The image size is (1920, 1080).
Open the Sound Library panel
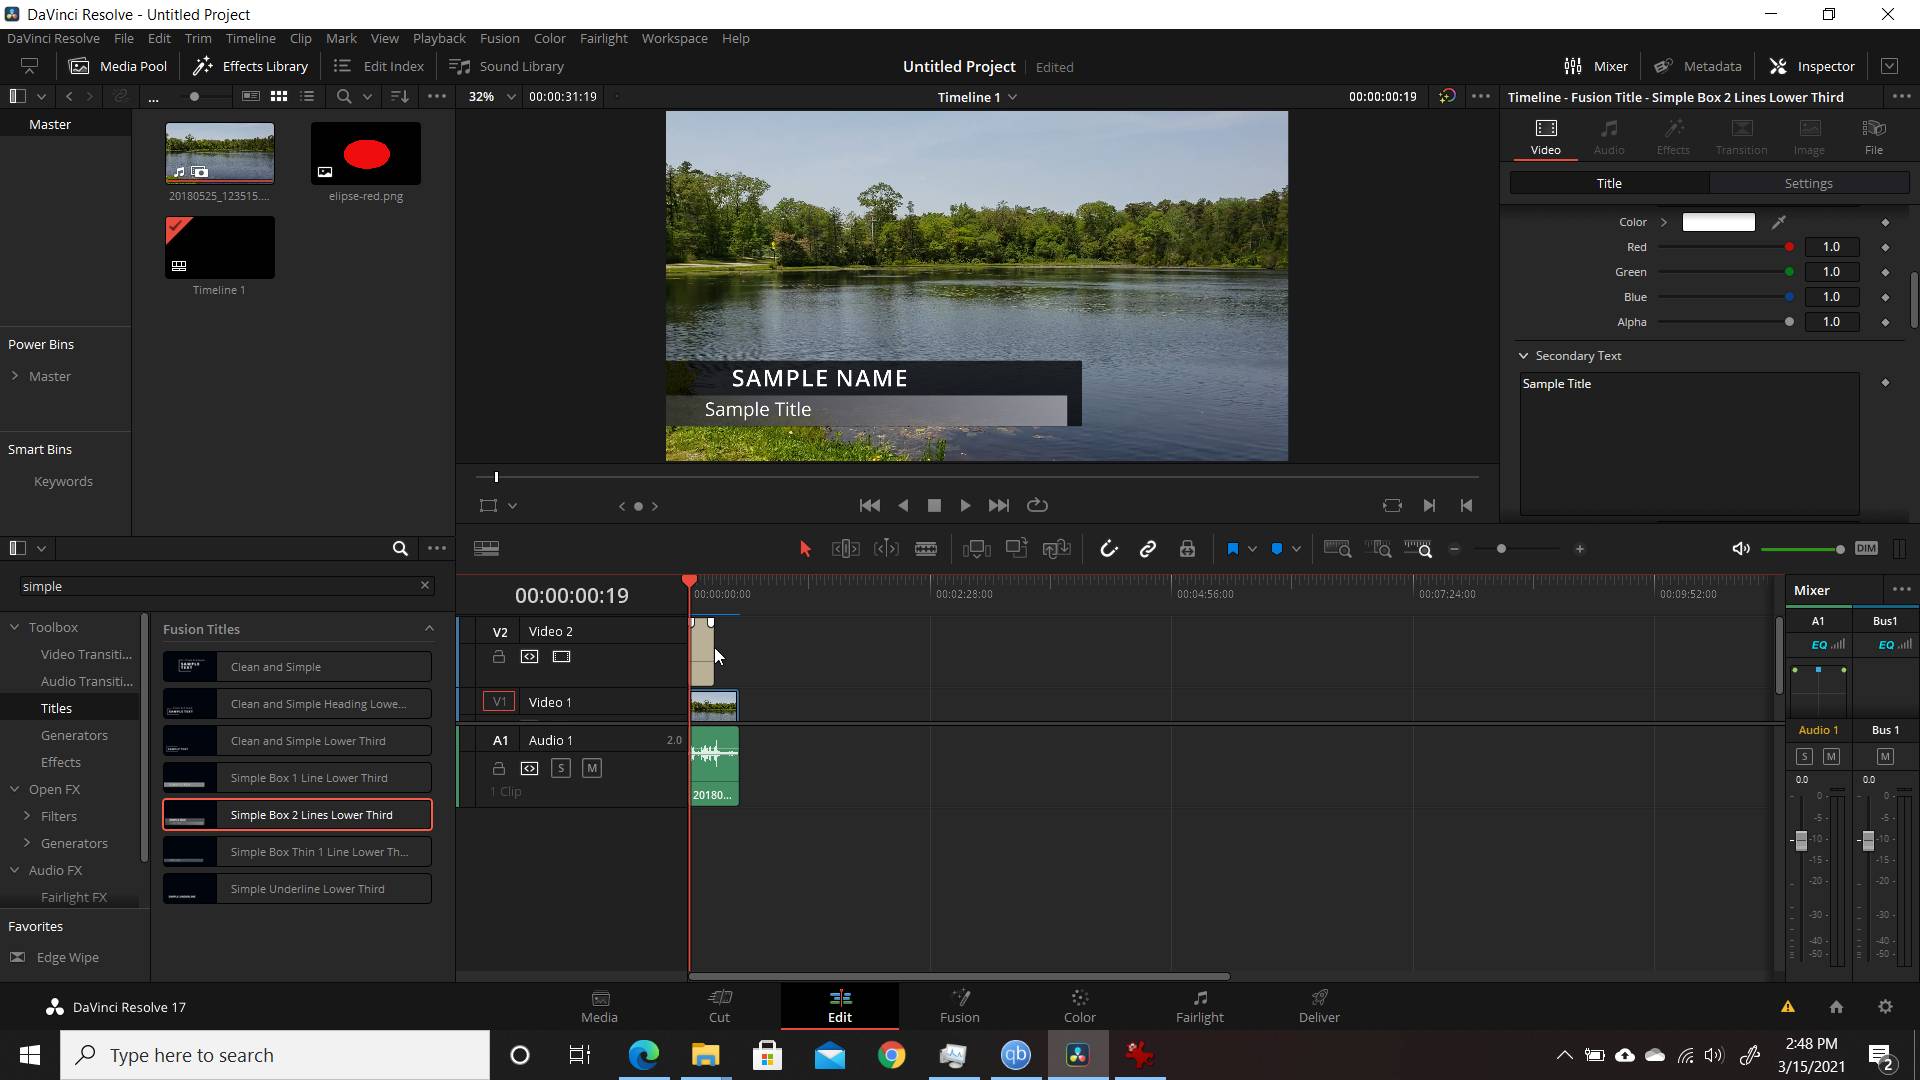coord(507,66)
